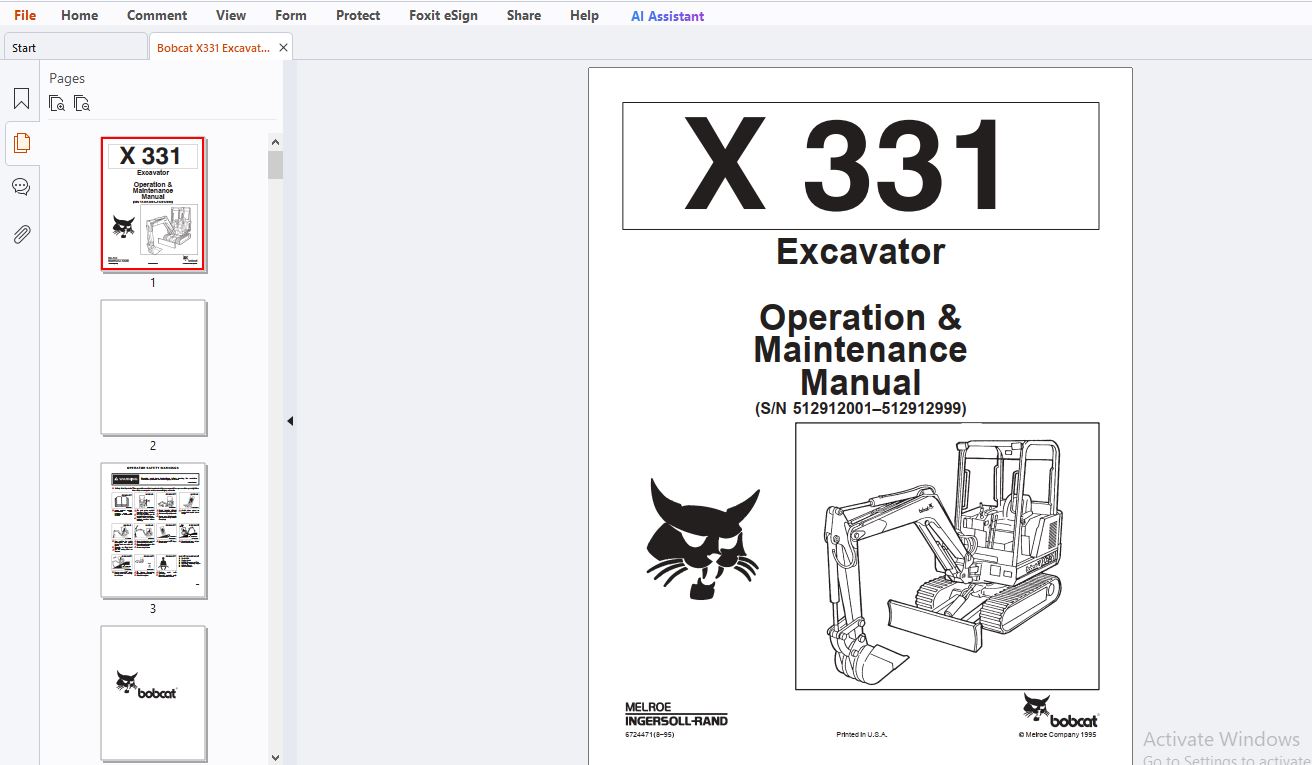
Task: Toggle the Pages thumbnail panel icon
Action: coord(21,143)
